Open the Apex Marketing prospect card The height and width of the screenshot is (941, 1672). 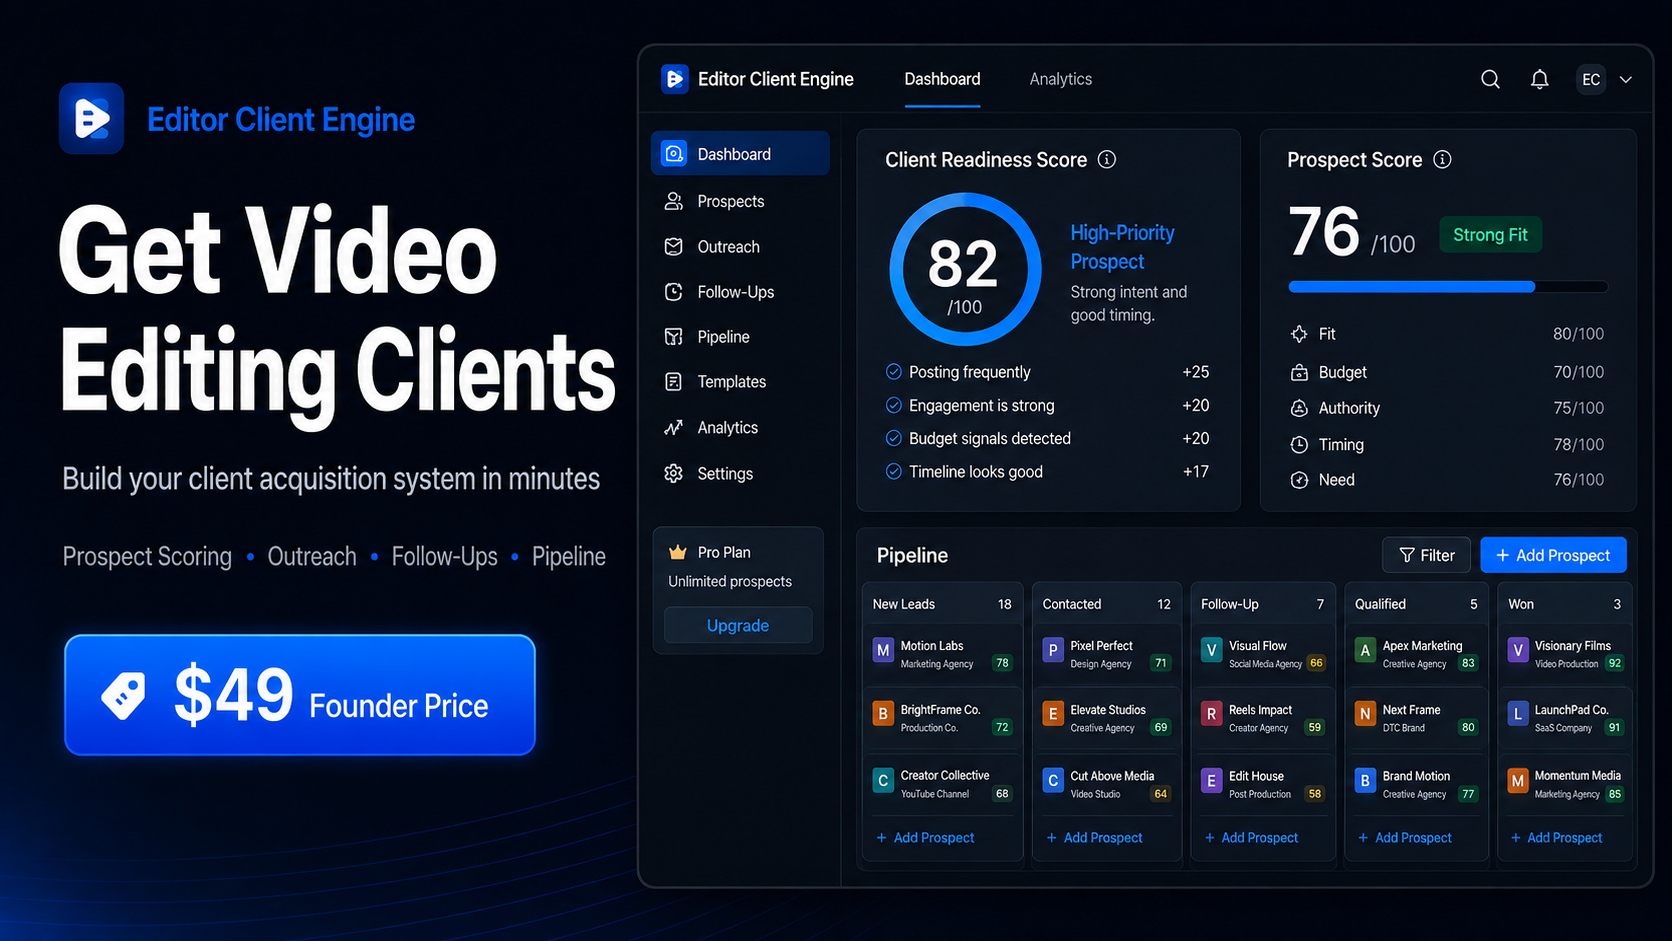pos(1416,654)
